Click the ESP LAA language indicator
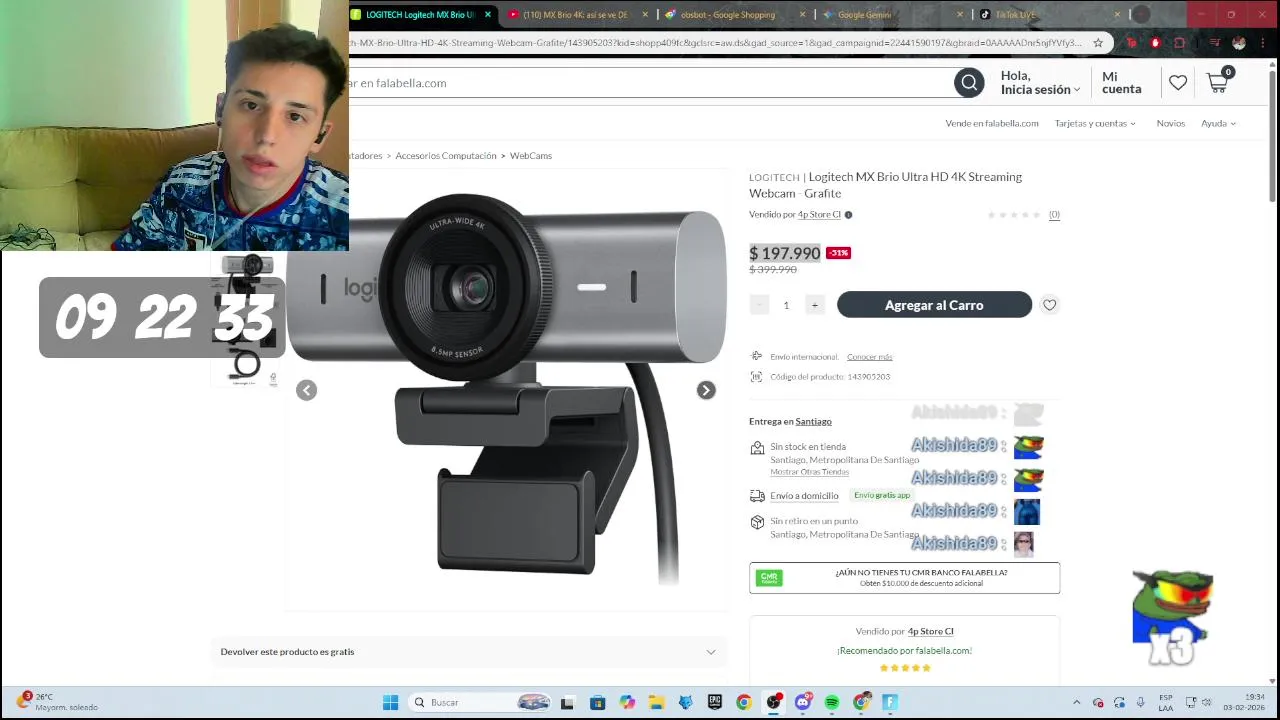Viewport: 1280px width, 720px height. coord(1166,702)
